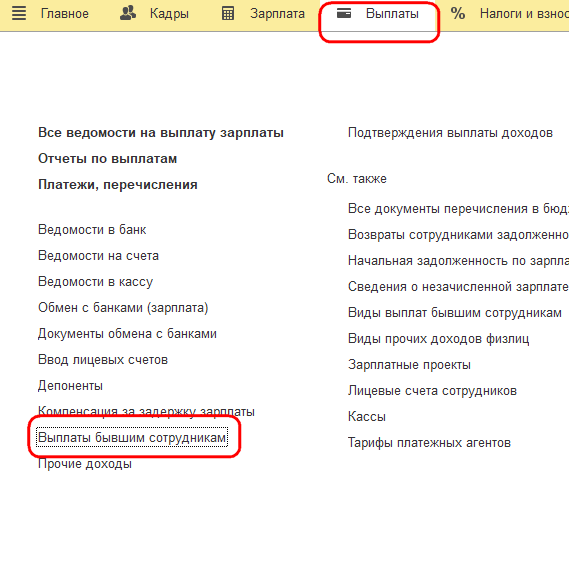Open Возвраты сотрудниками задолженности

point(458,235)
